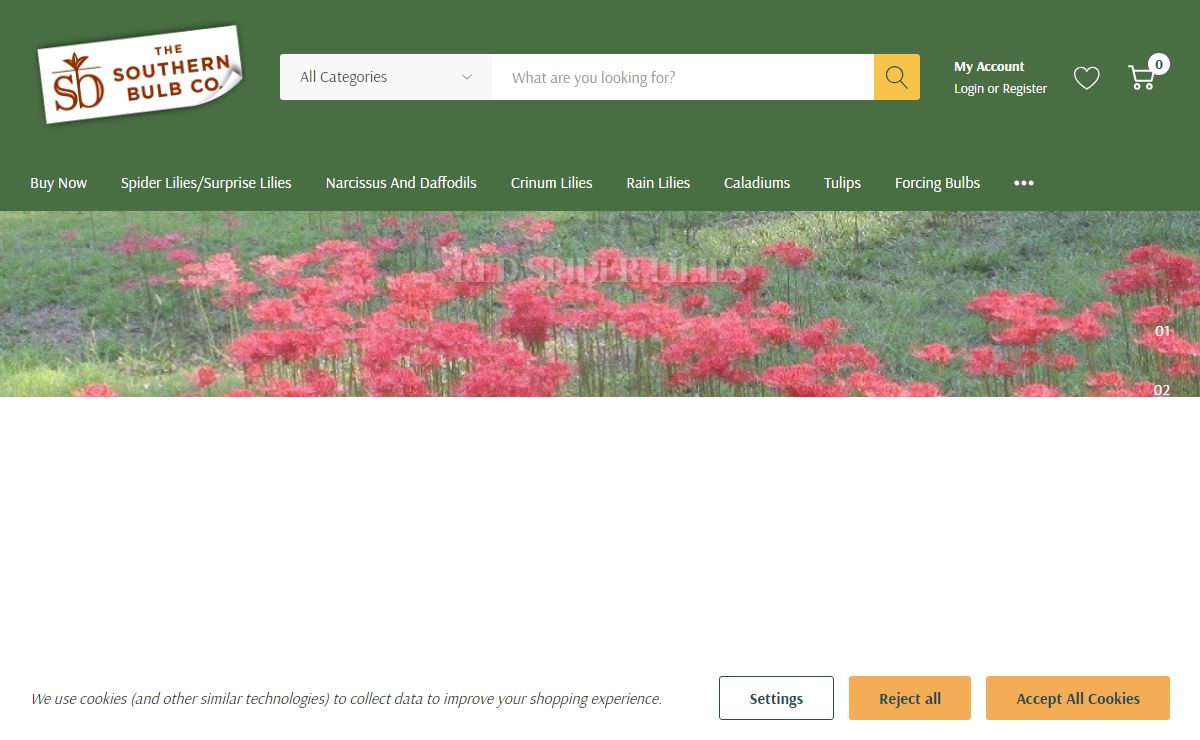Expand the three-dots more menu
Screen dimensions: 1200x740
(x=1024, y=183)
